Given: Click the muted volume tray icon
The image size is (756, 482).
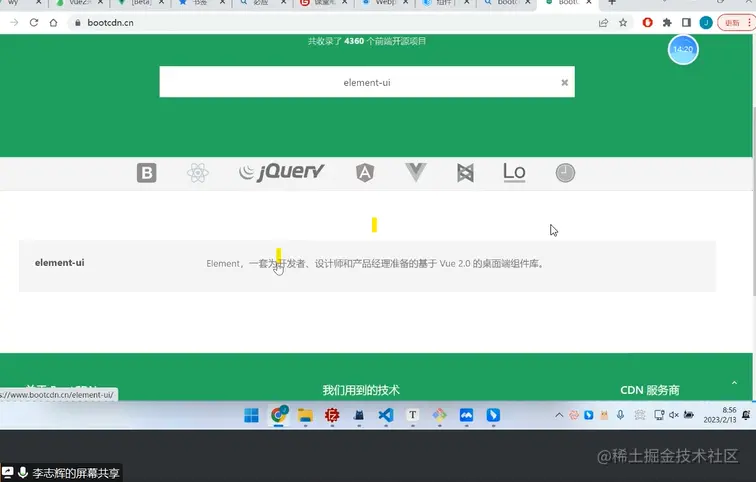Looking at the screenshot, I should pos(674,415).
